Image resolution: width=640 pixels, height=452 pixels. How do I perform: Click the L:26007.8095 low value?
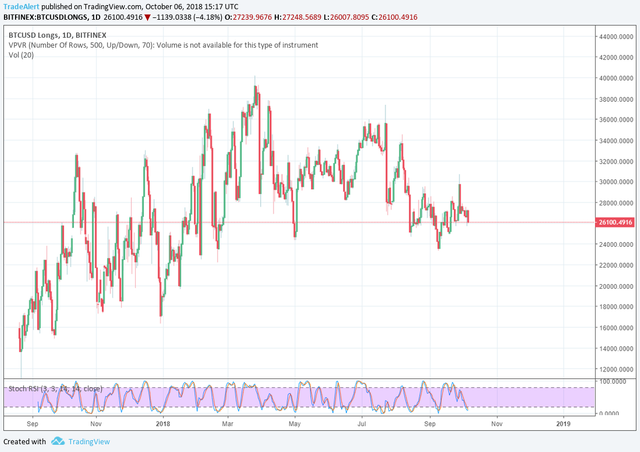coord(346,17)
